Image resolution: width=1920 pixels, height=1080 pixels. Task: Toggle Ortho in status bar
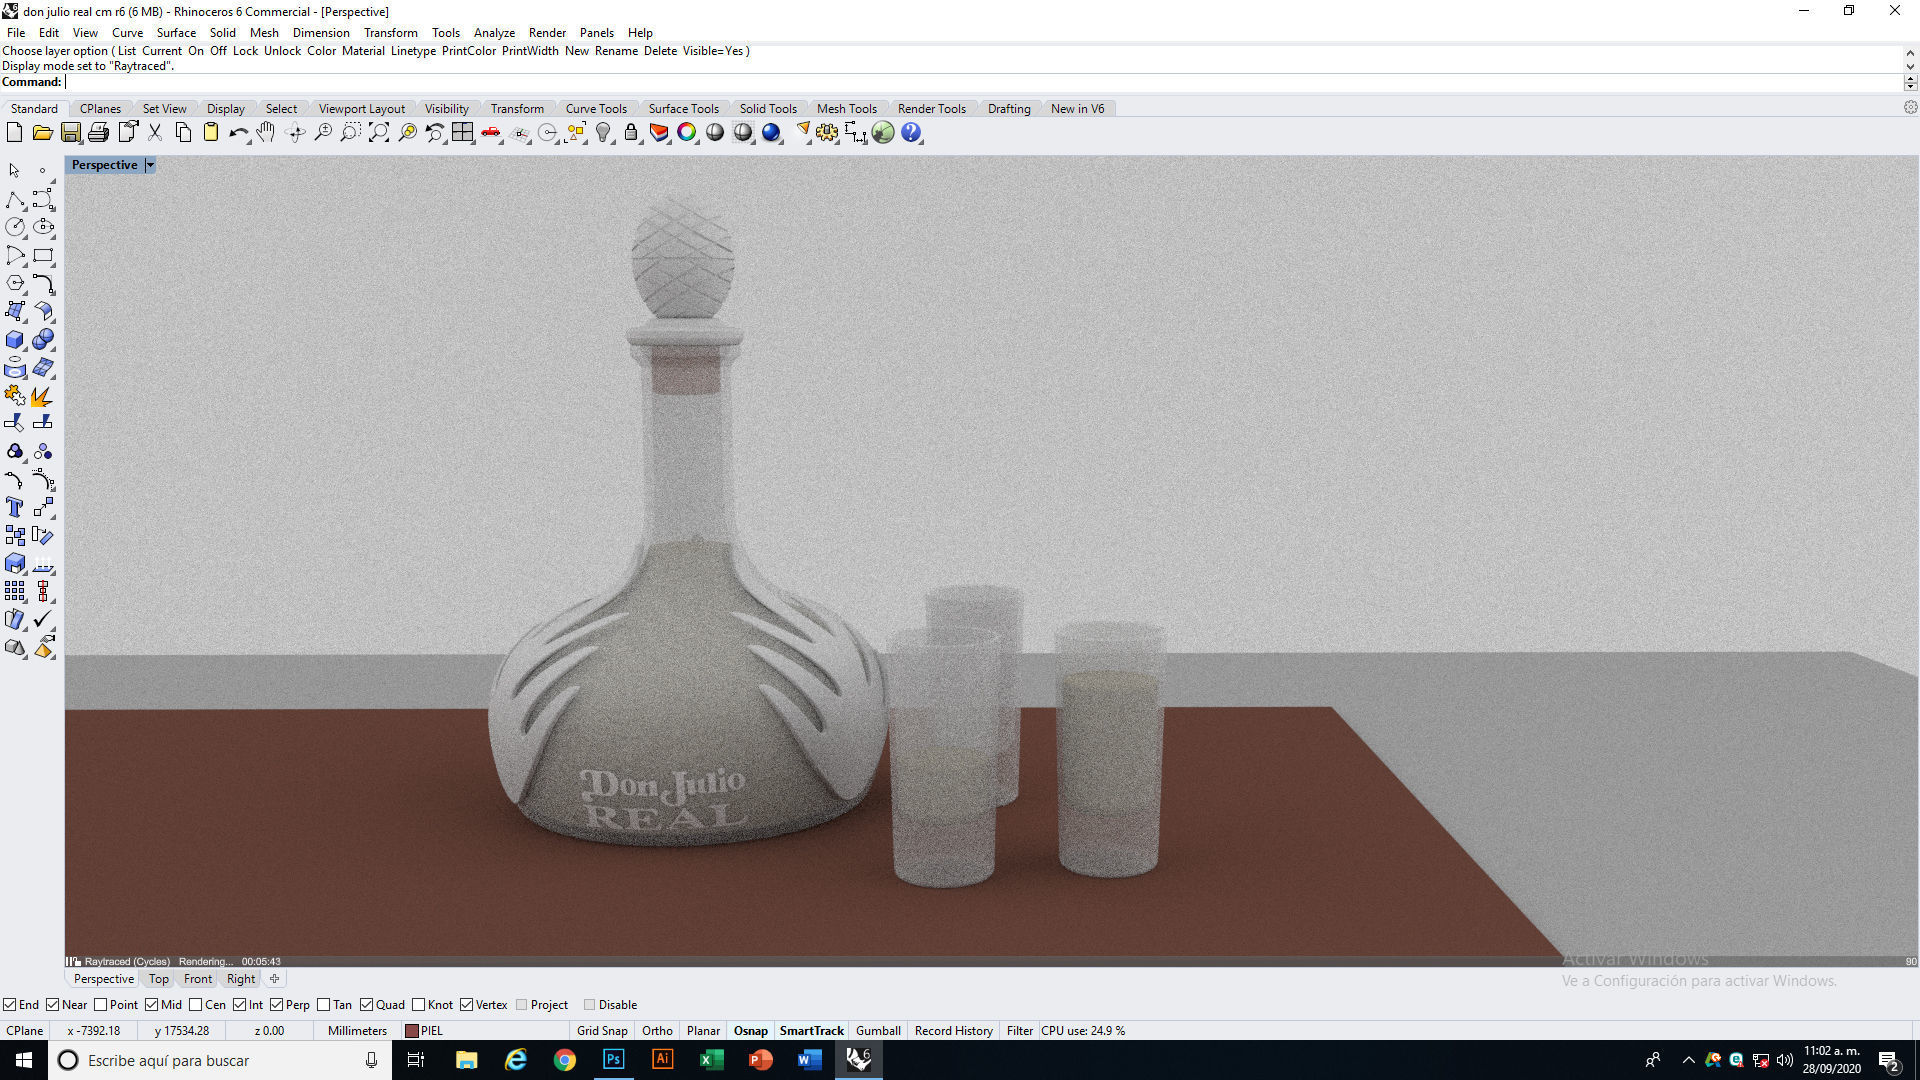tap(657, 1031)
